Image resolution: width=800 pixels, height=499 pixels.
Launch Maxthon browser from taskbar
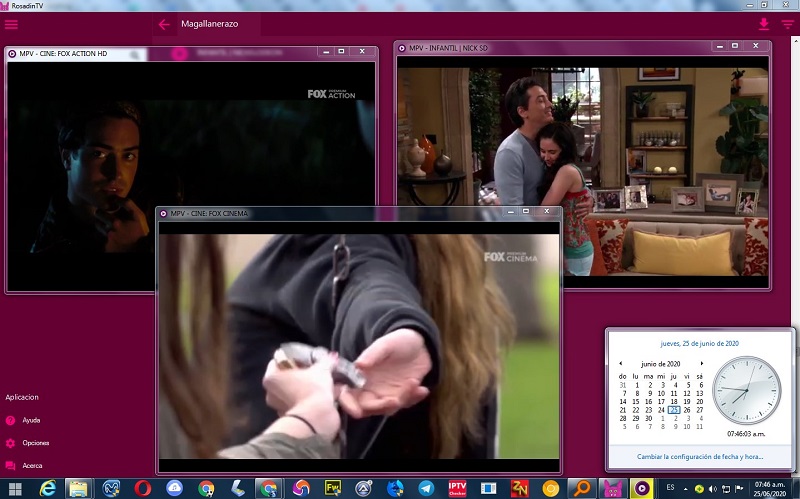coord(111,489)
